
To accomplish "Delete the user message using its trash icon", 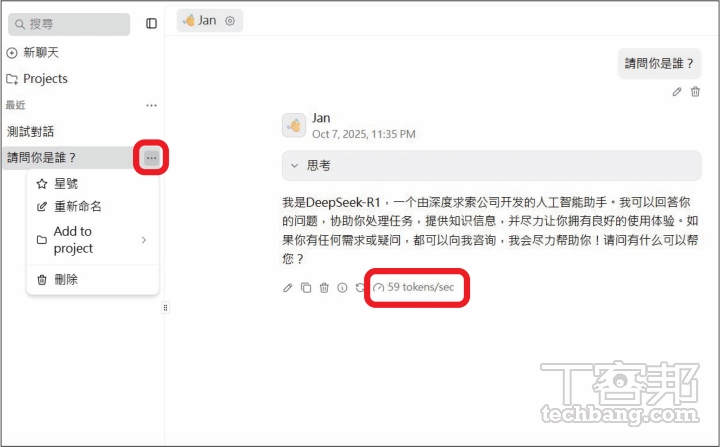I will pos(696,91).
